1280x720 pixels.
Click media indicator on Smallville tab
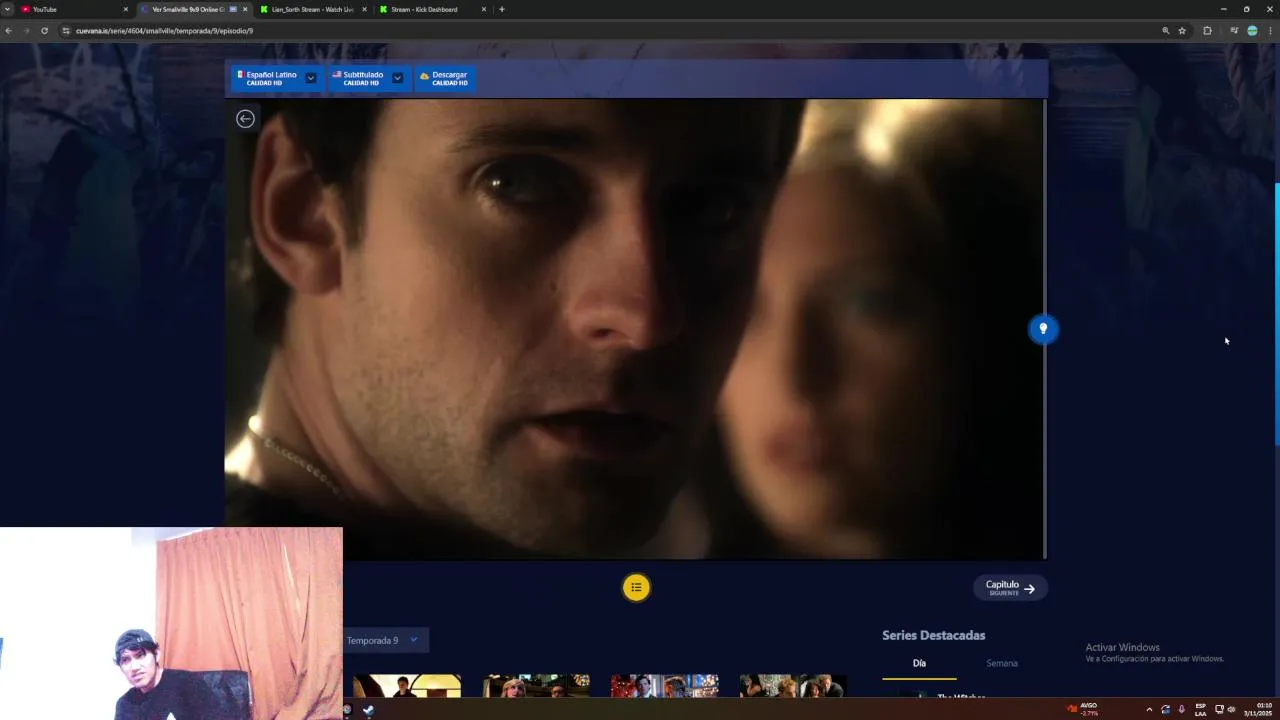[x=233, y=9]
